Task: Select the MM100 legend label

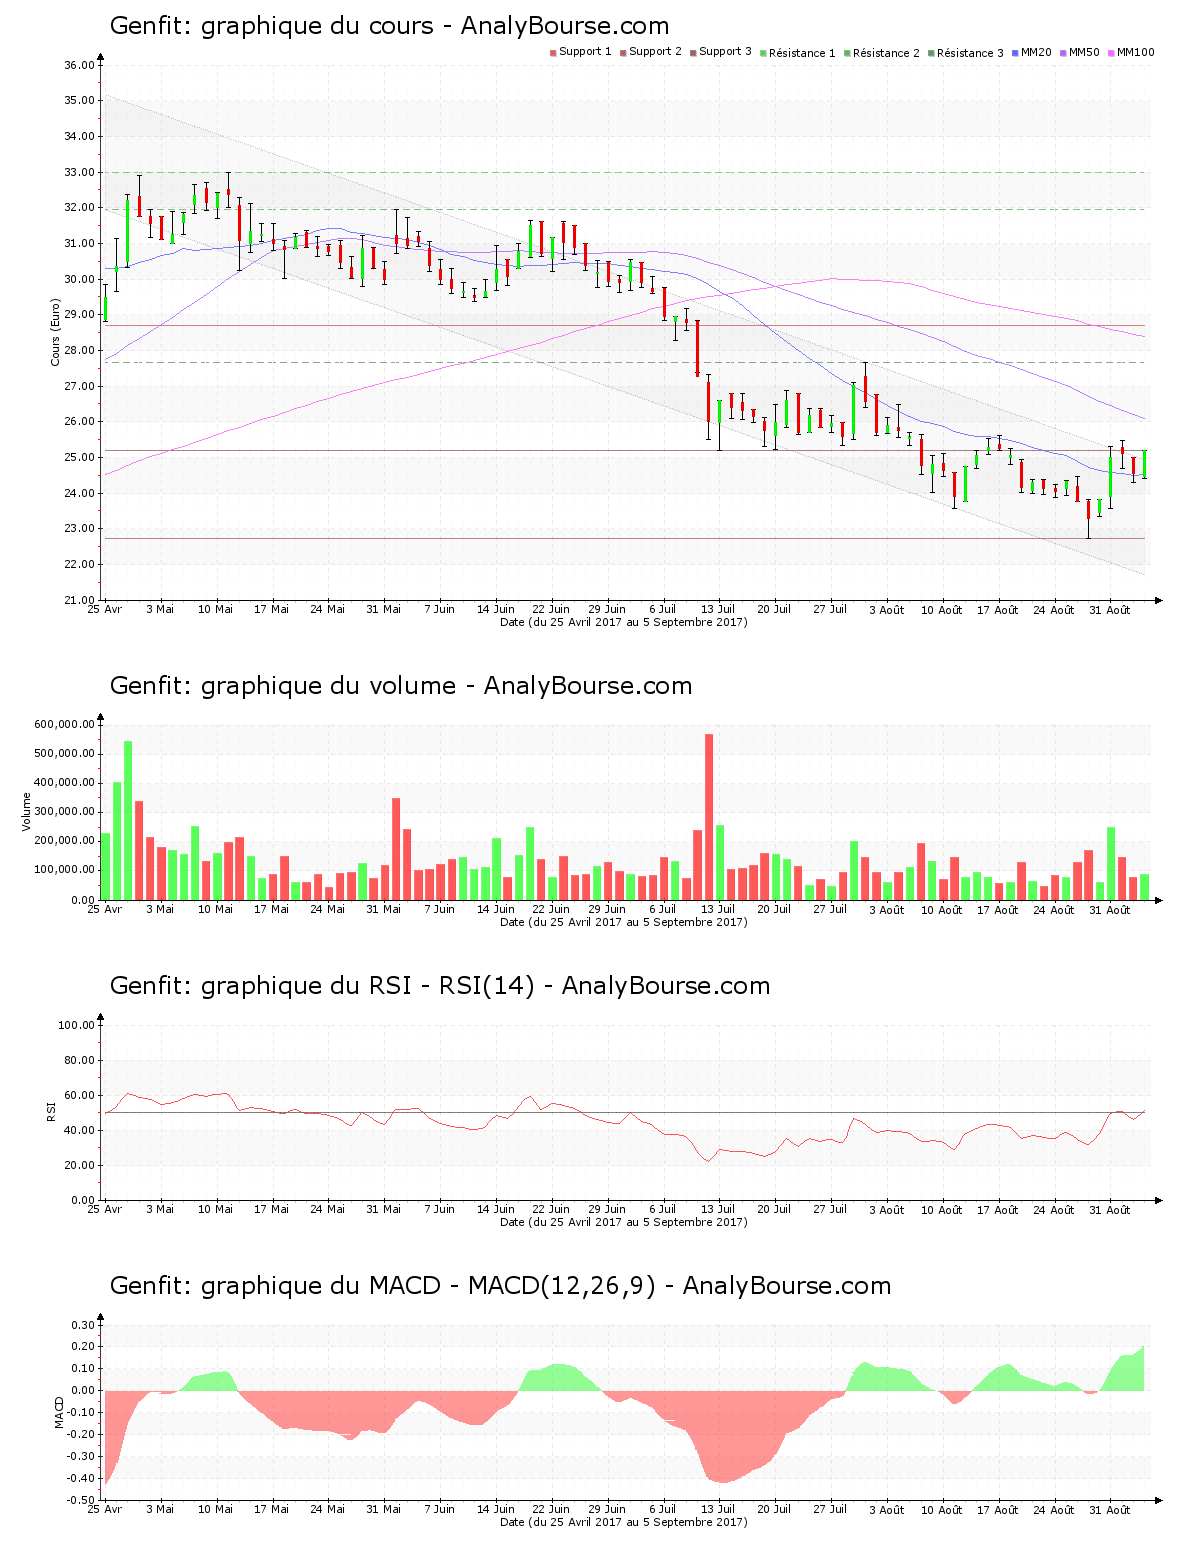Action: tap(1135, 52)
